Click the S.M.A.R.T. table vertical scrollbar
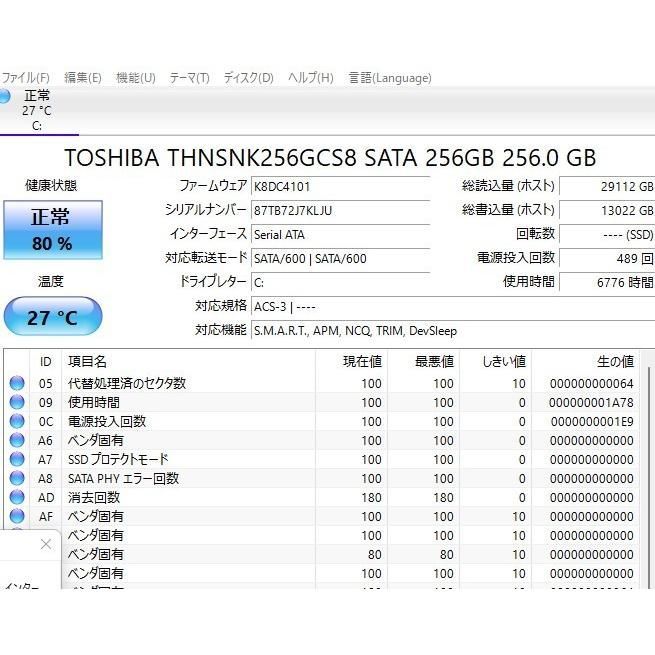The height and width of the screenshot is (655, 655). click(648, 476)
